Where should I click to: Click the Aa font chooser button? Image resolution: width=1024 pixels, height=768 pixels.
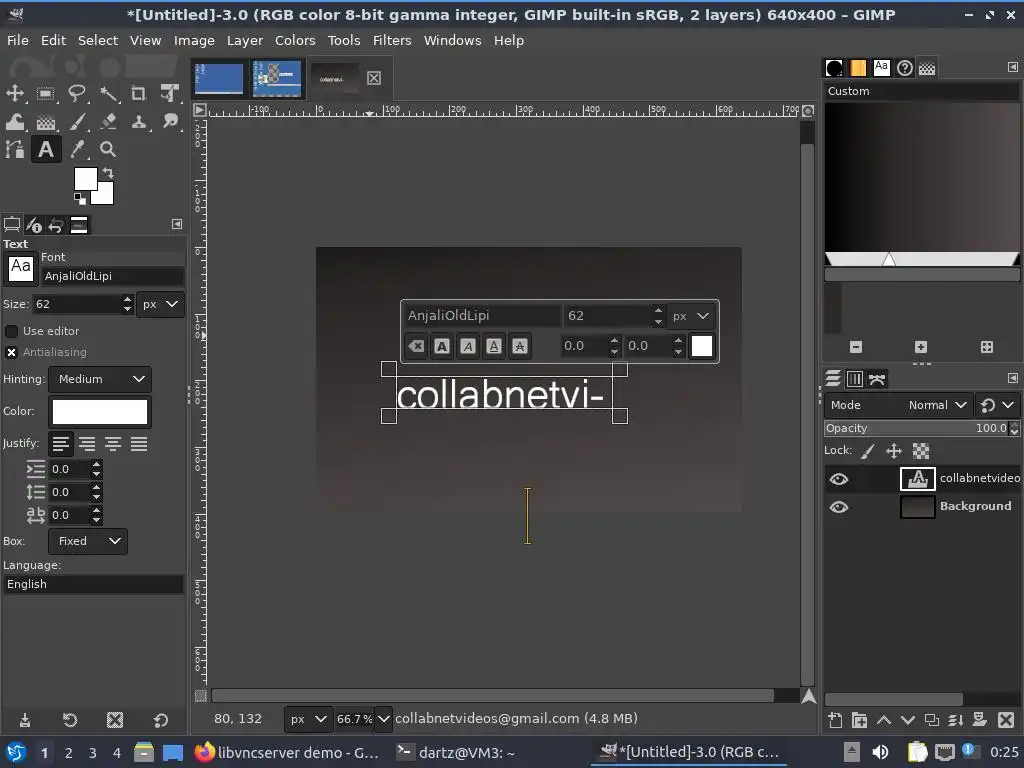tap(20, 268)
